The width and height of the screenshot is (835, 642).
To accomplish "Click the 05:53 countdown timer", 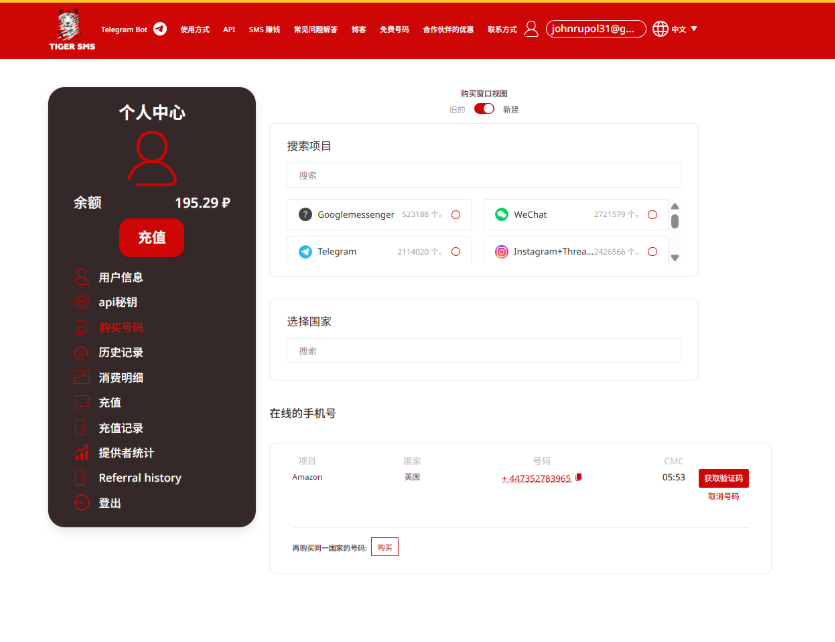I will pos(674,477).
